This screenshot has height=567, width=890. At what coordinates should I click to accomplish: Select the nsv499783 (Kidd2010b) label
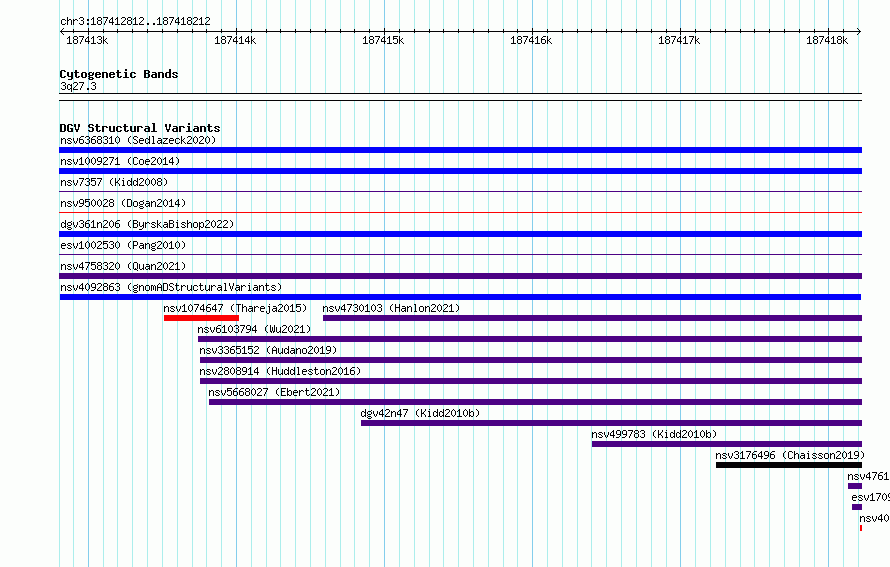coord(654,434)
